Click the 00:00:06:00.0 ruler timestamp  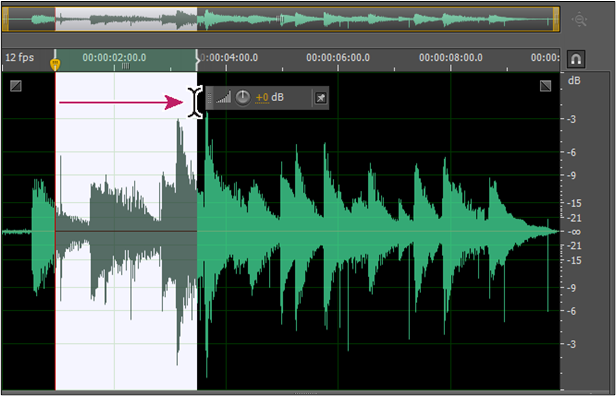click(x=338, y=58)
